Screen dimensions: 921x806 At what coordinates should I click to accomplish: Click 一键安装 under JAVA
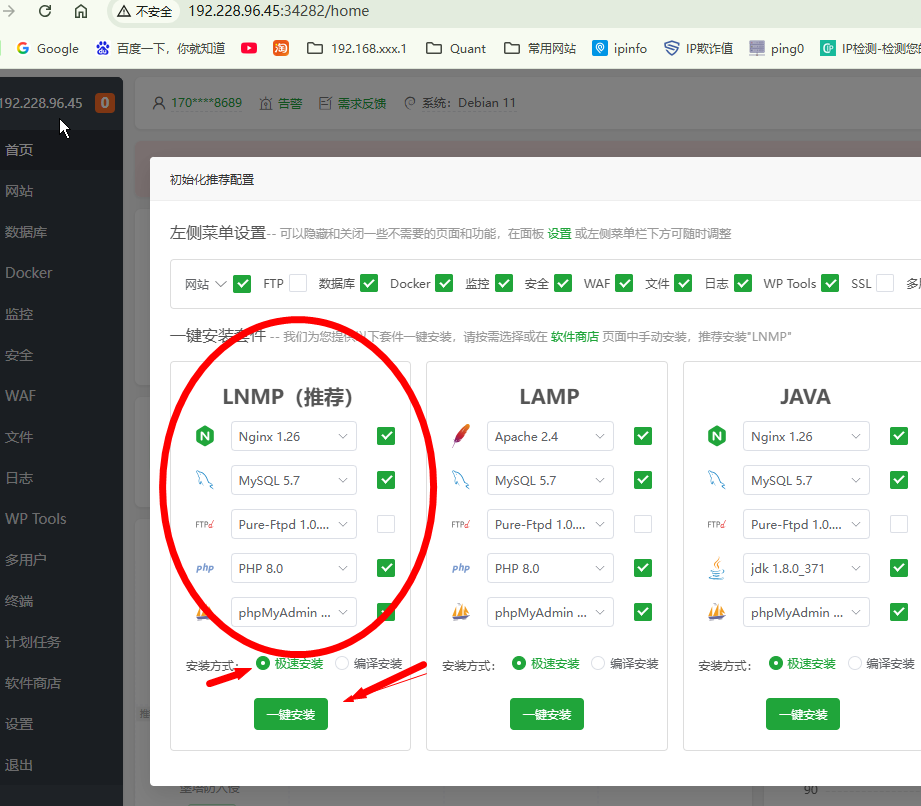(x=803, y=714)
